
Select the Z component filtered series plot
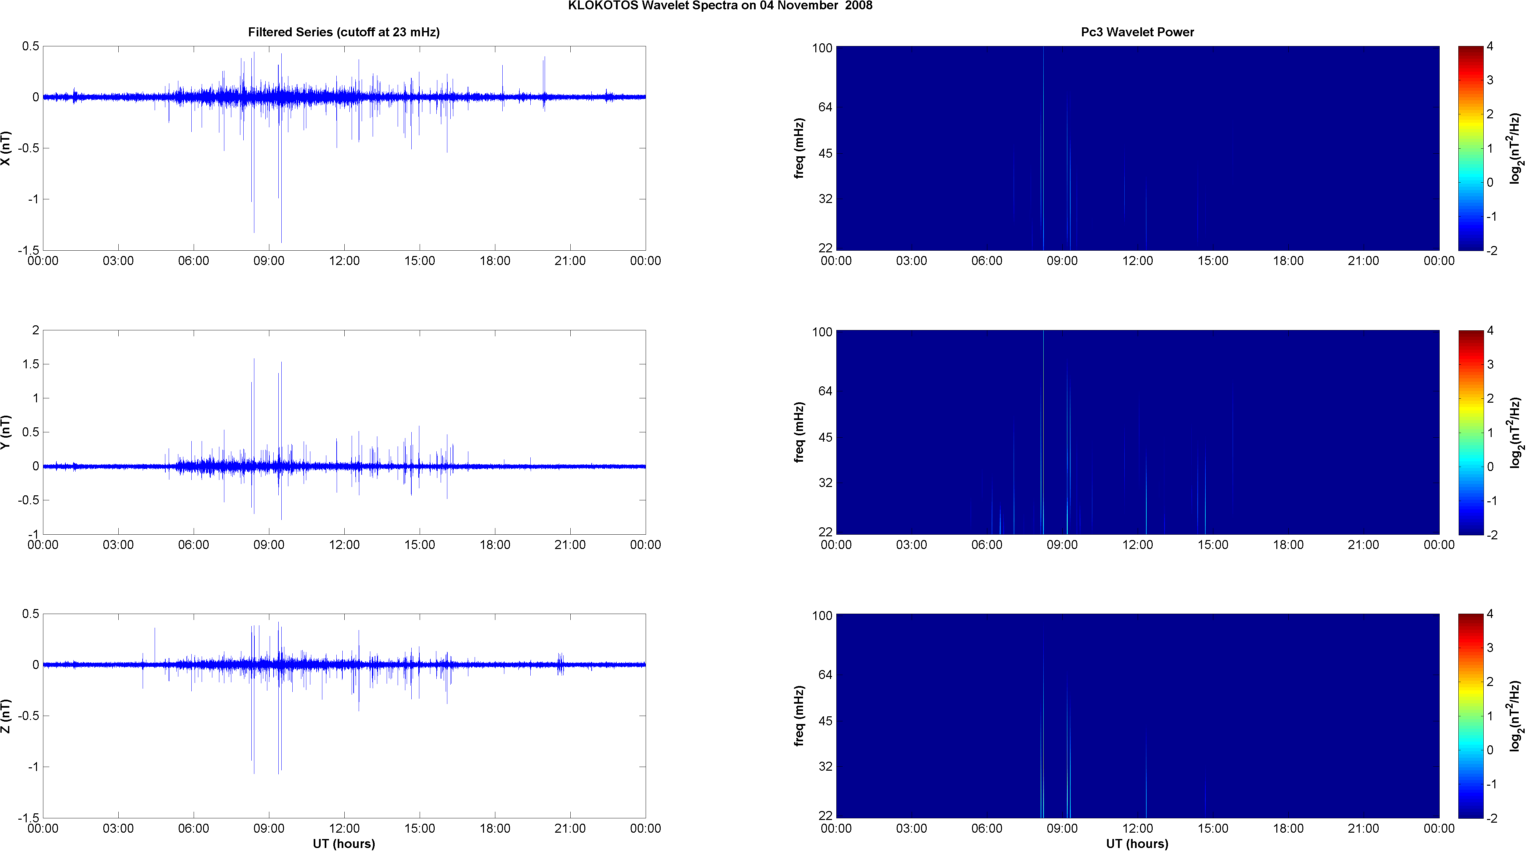pos(344,716)
